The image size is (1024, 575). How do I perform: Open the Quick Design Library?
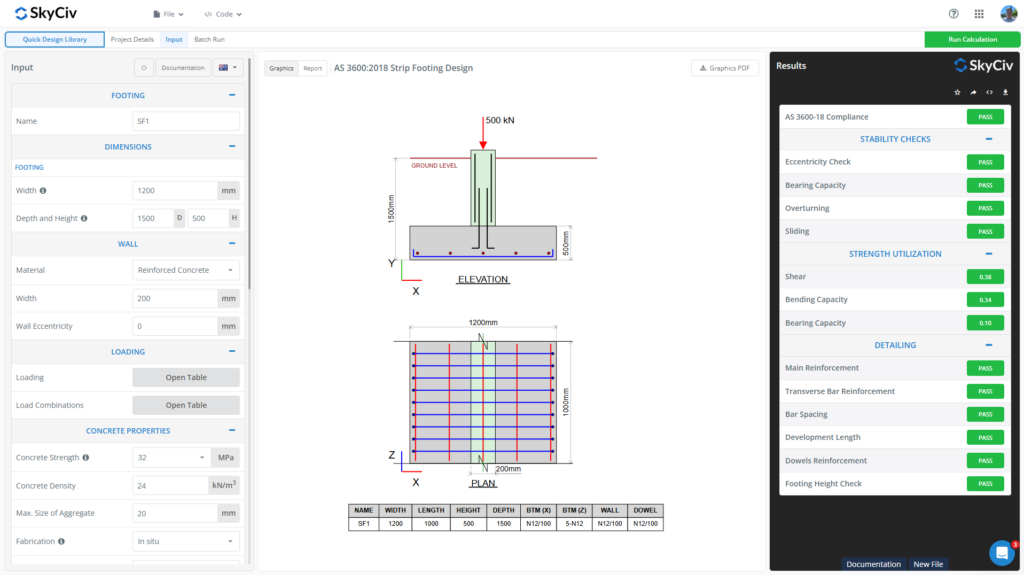click(55, 39)
